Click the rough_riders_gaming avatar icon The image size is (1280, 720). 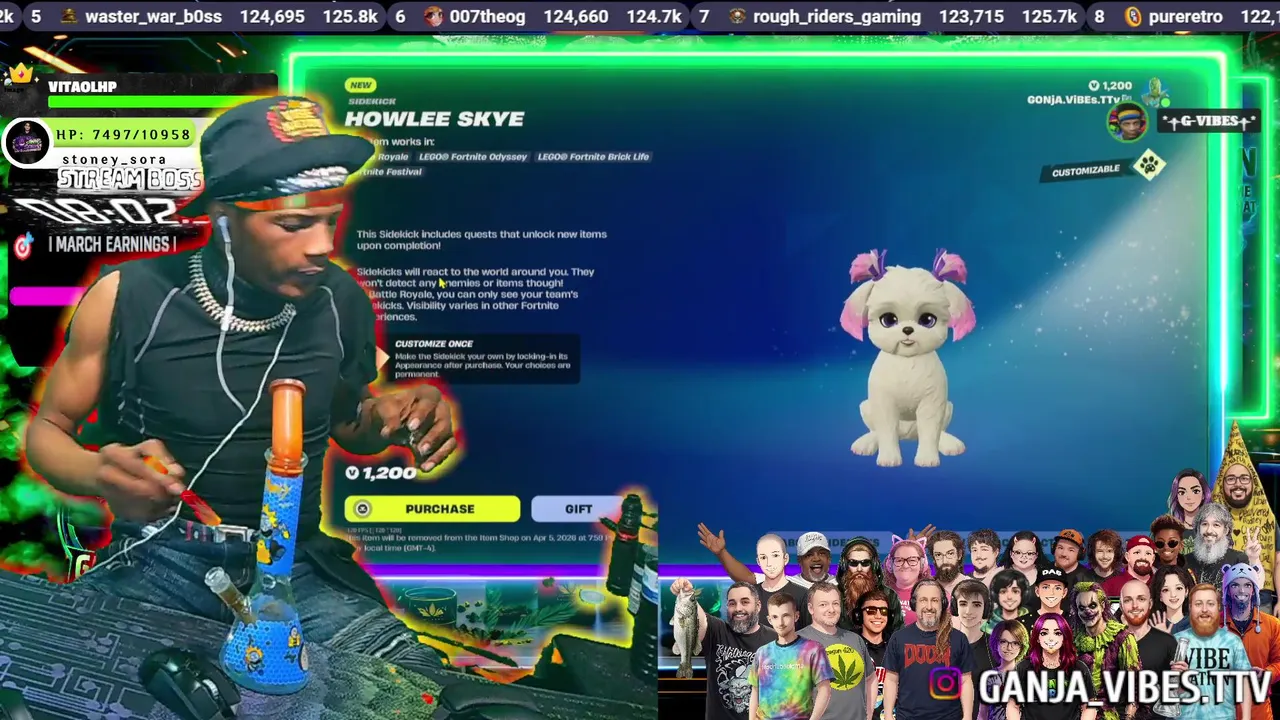(737, 17)
